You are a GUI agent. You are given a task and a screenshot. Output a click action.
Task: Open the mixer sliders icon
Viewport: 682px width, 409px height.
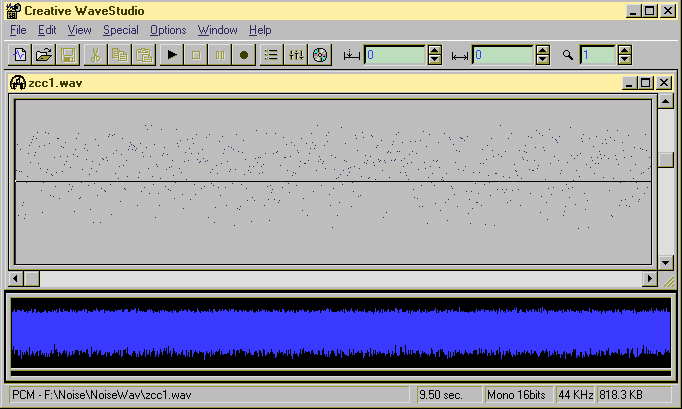pyautogui.click(x=296, y=55)
